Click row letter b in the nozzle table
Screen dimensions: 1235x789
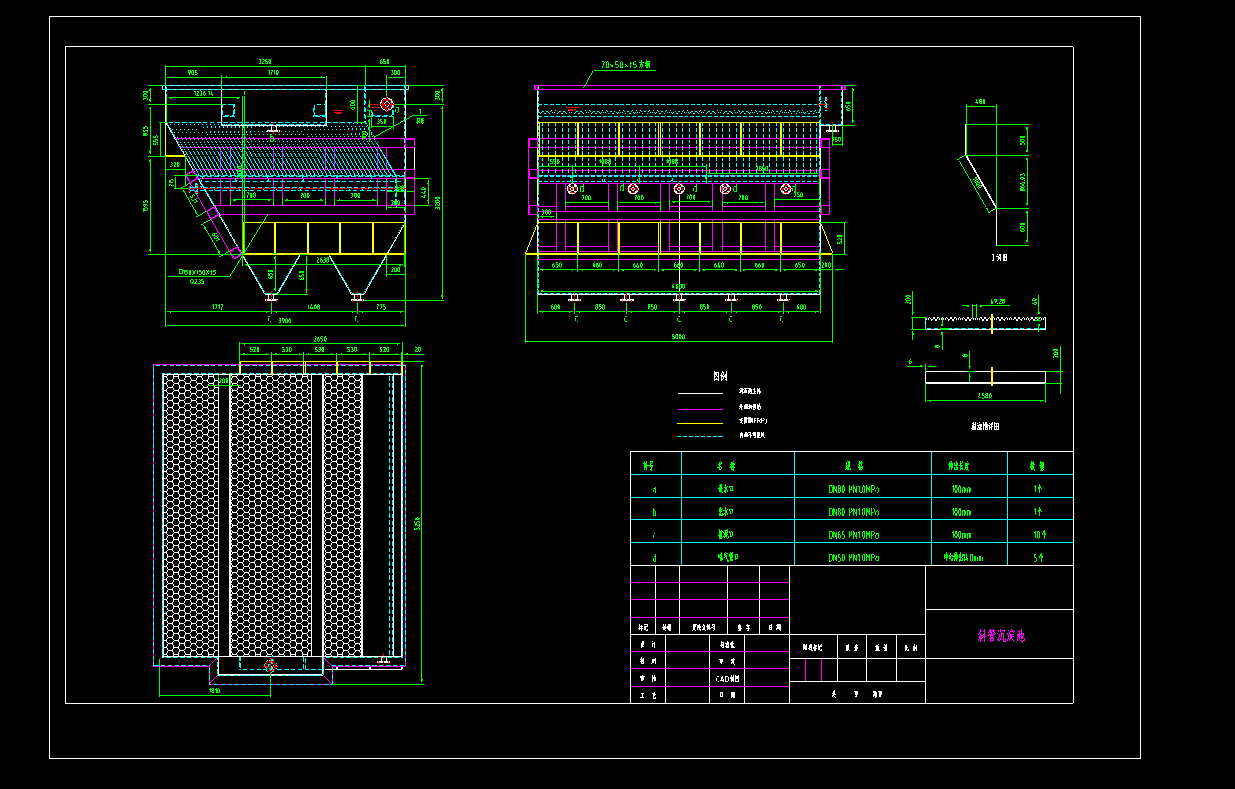655,512
